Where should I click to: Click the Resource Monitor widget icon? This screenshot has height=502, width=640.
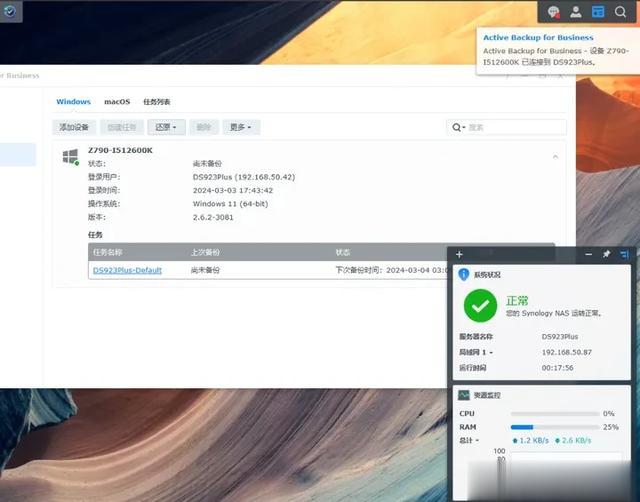pyautogui.click(x=464, y=395)
